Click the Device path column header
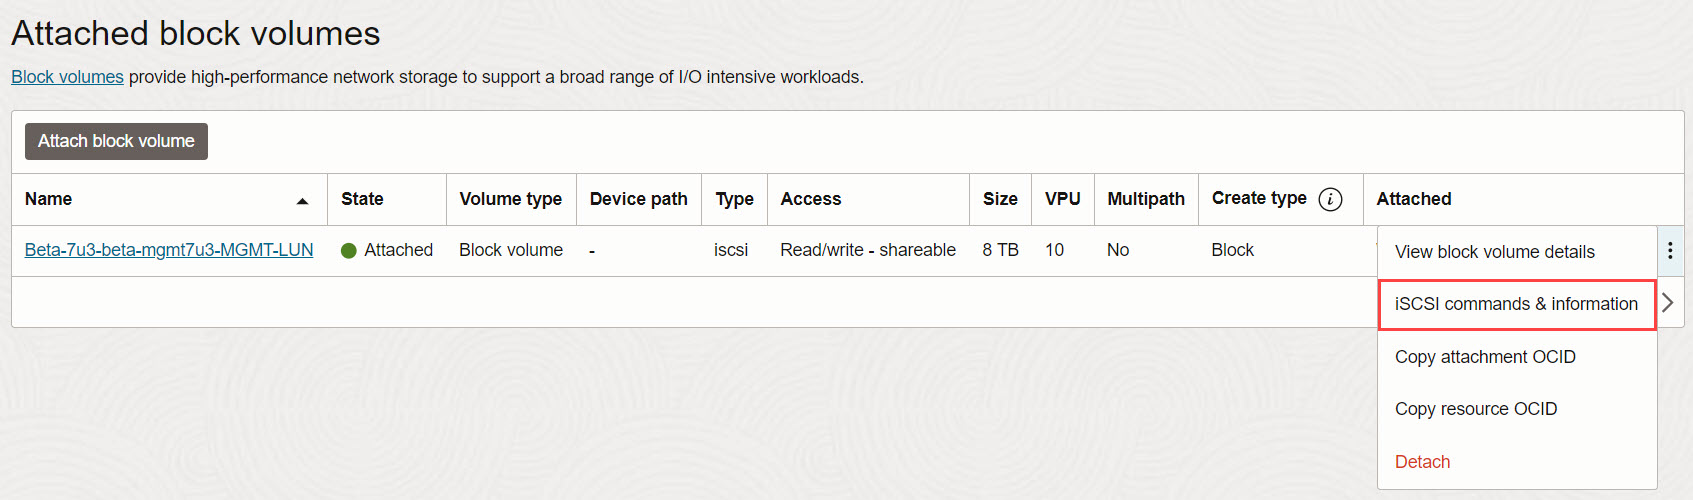 point(638,199)
